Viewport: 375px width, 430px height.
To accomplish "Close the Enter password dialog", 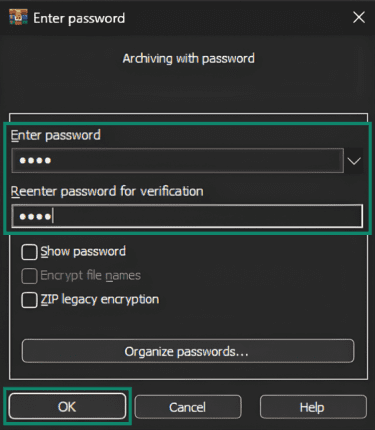I will coord(359,17).
